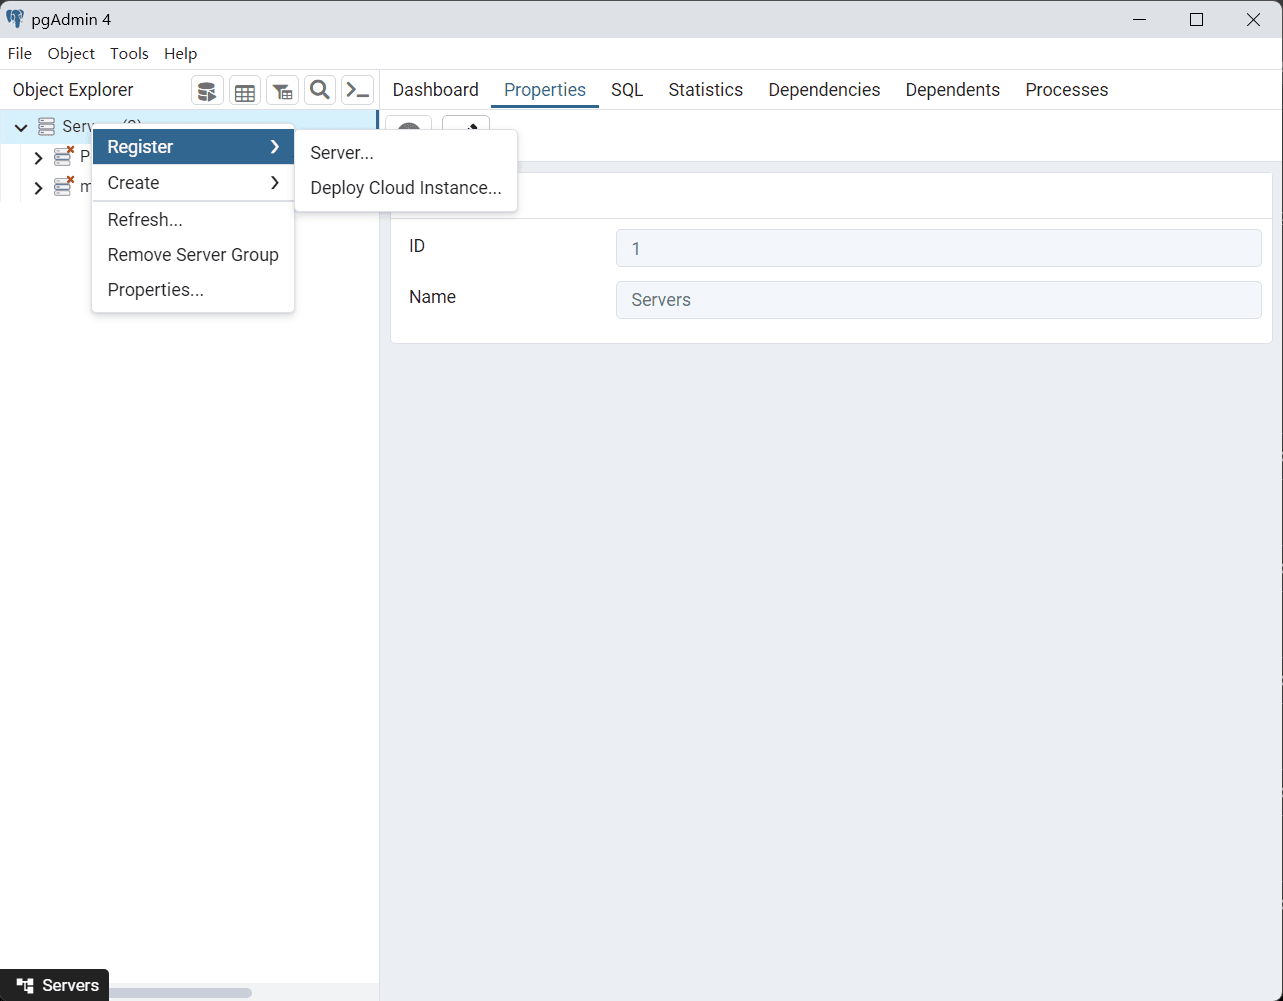Switch to the SQL tab
This screenshot has height=1001, width=1283.
(627, 90)
